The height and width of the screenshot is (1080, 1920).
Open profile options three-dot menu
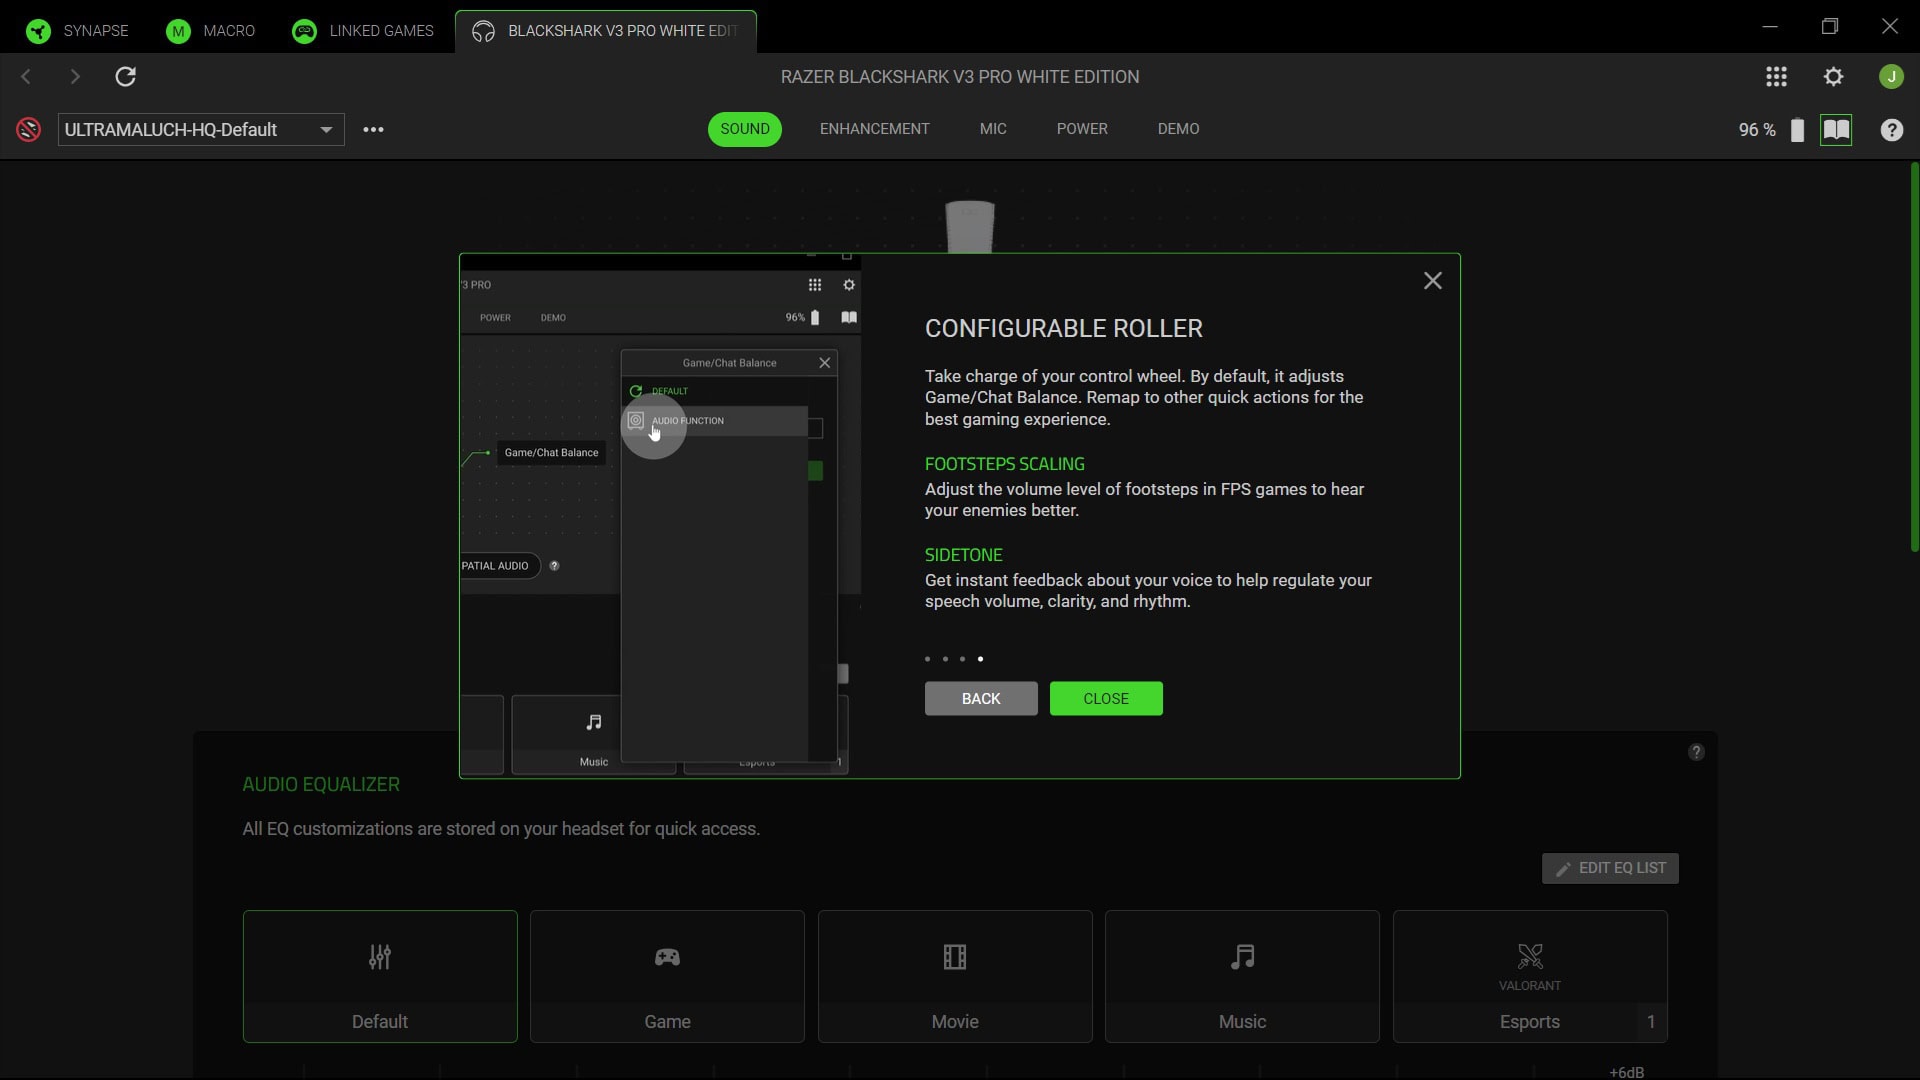click(x=373, y=129)
